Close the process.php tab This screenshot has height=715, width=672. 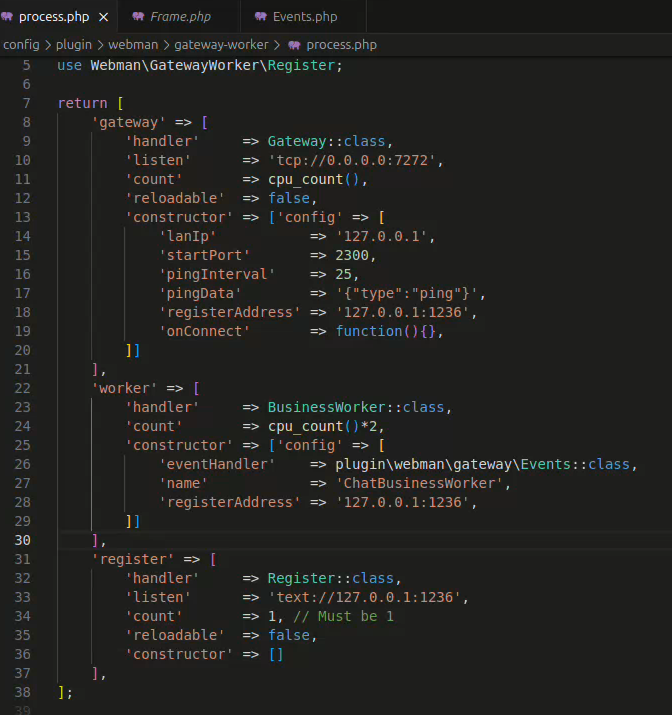[103, 17]
